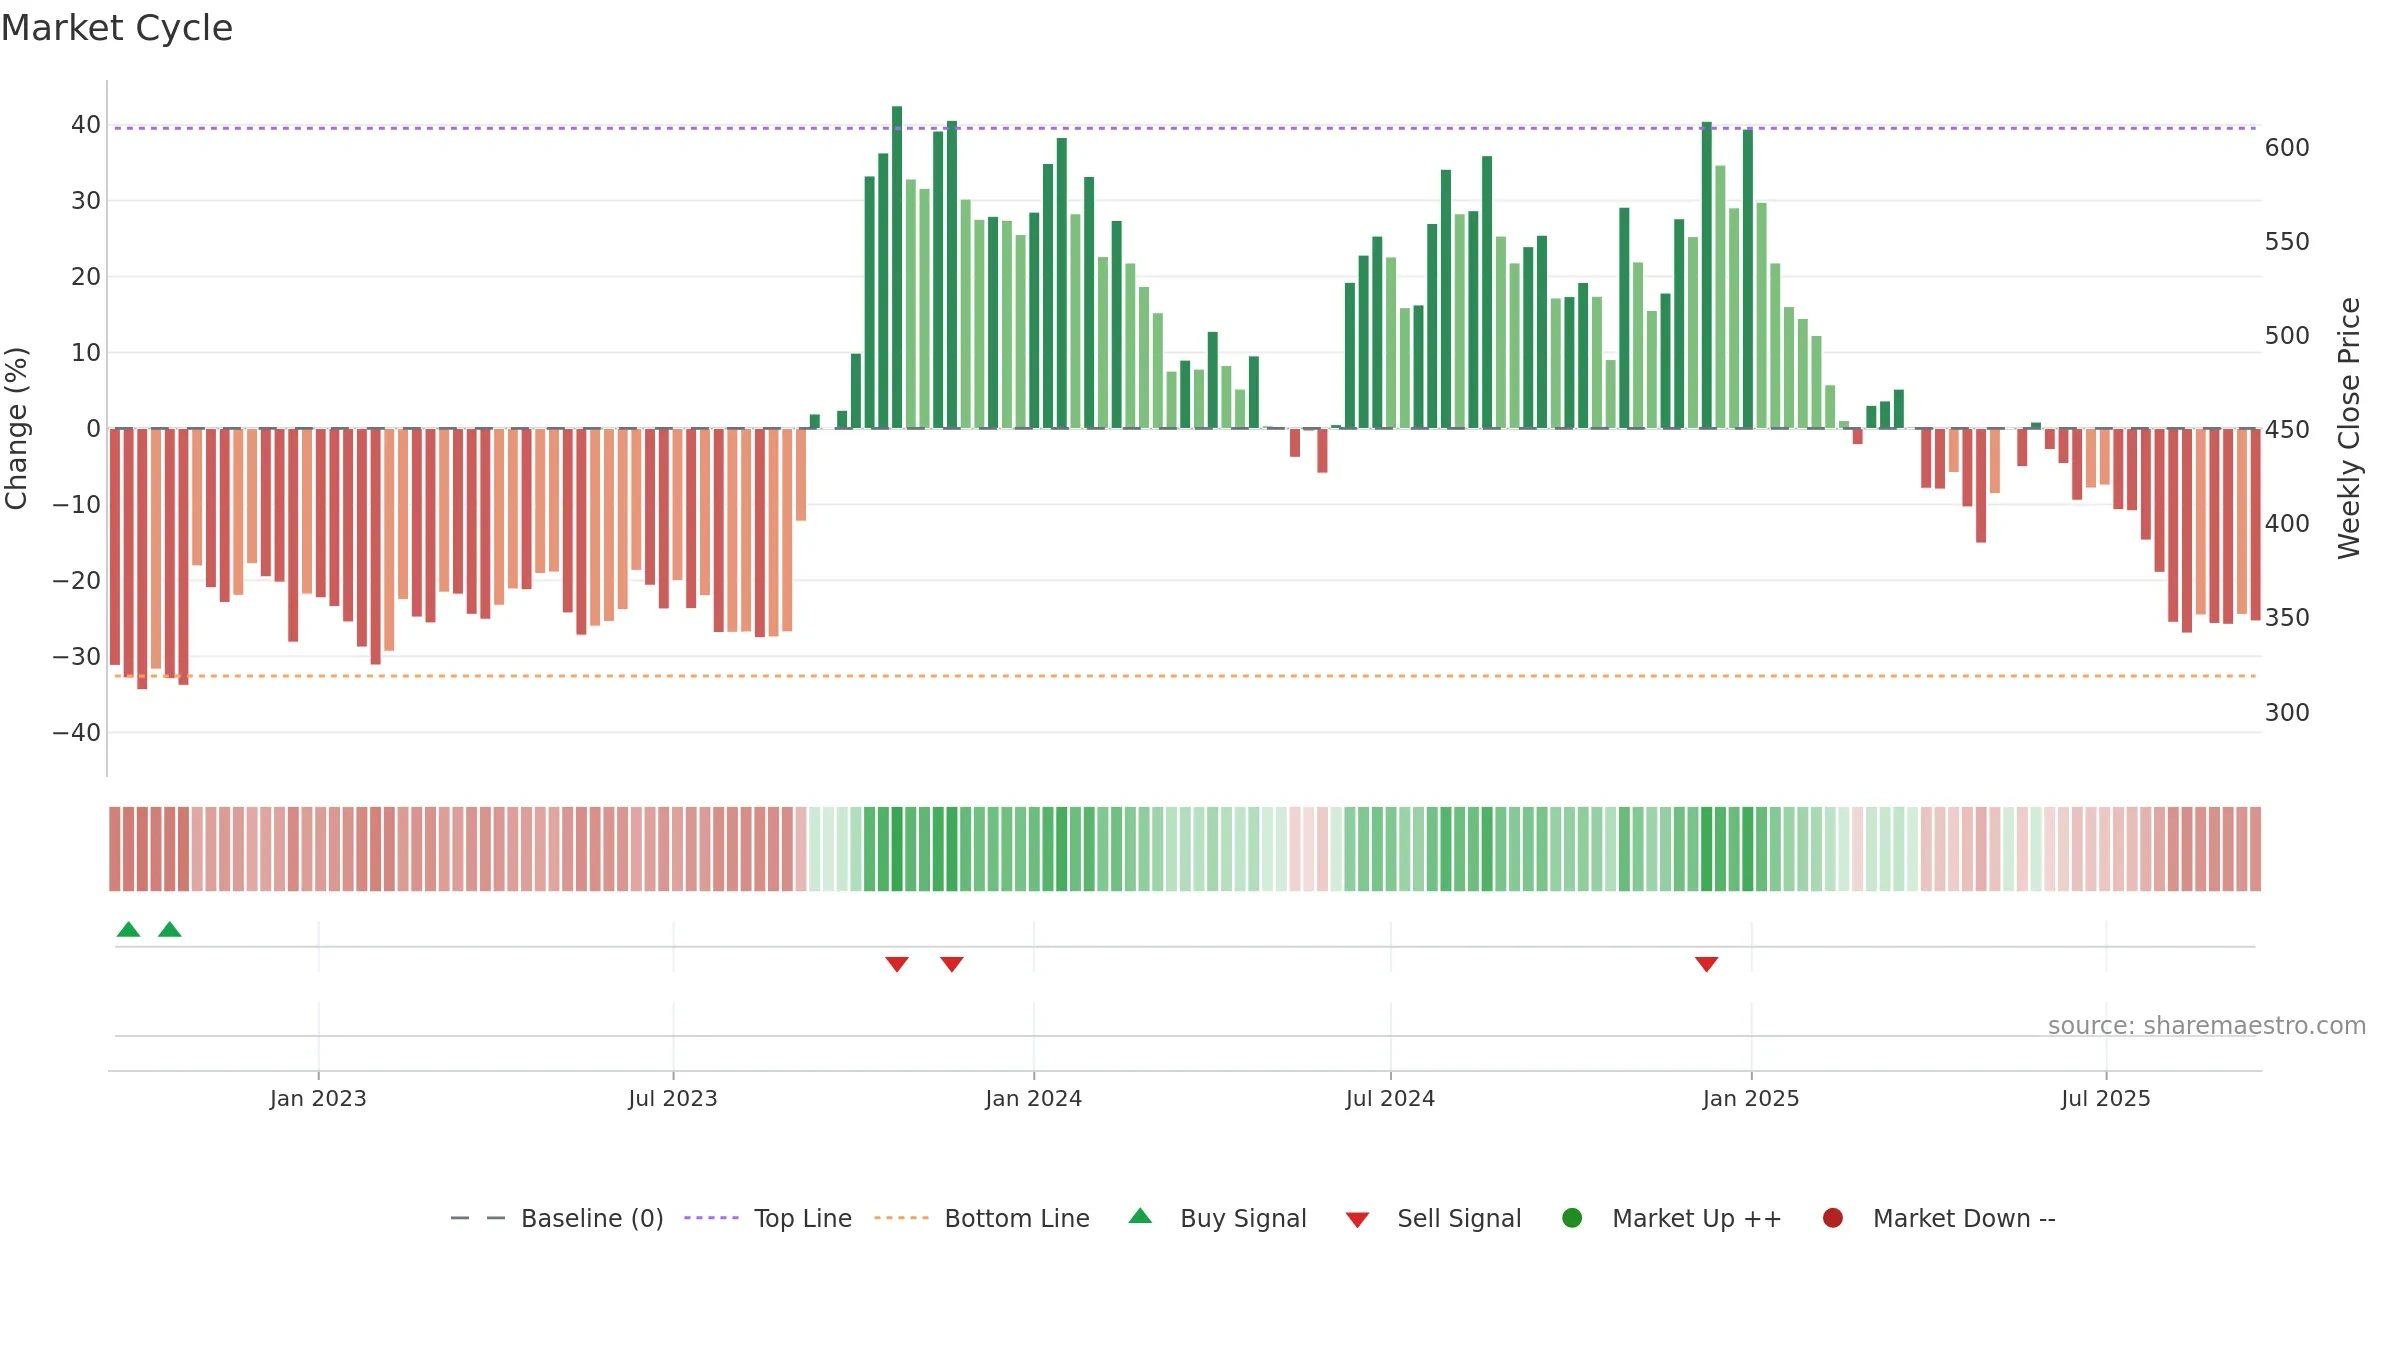Screen dimensions: 2400x1350
Task: Click the tallest green bar above 40 percent
Action: [x=897, y=267]
